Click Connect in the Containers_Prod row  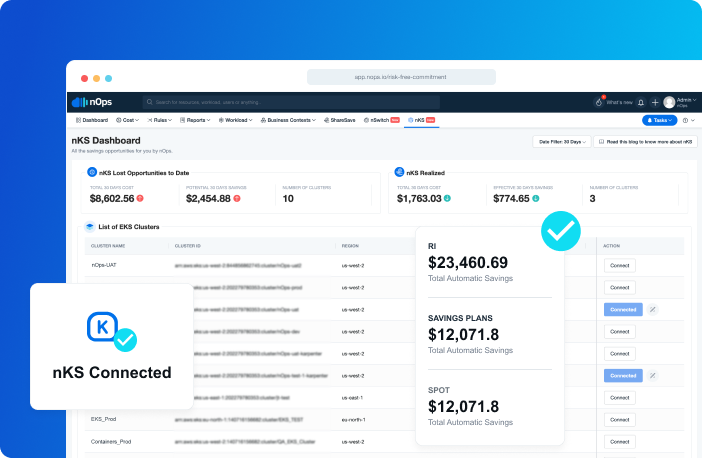(620, 441)
